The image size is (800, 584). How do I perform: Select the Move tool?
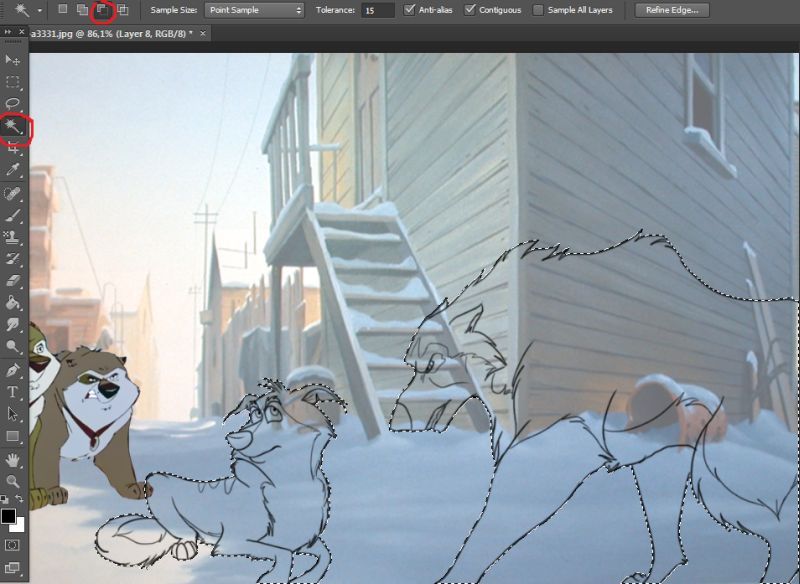coord(12,60)
